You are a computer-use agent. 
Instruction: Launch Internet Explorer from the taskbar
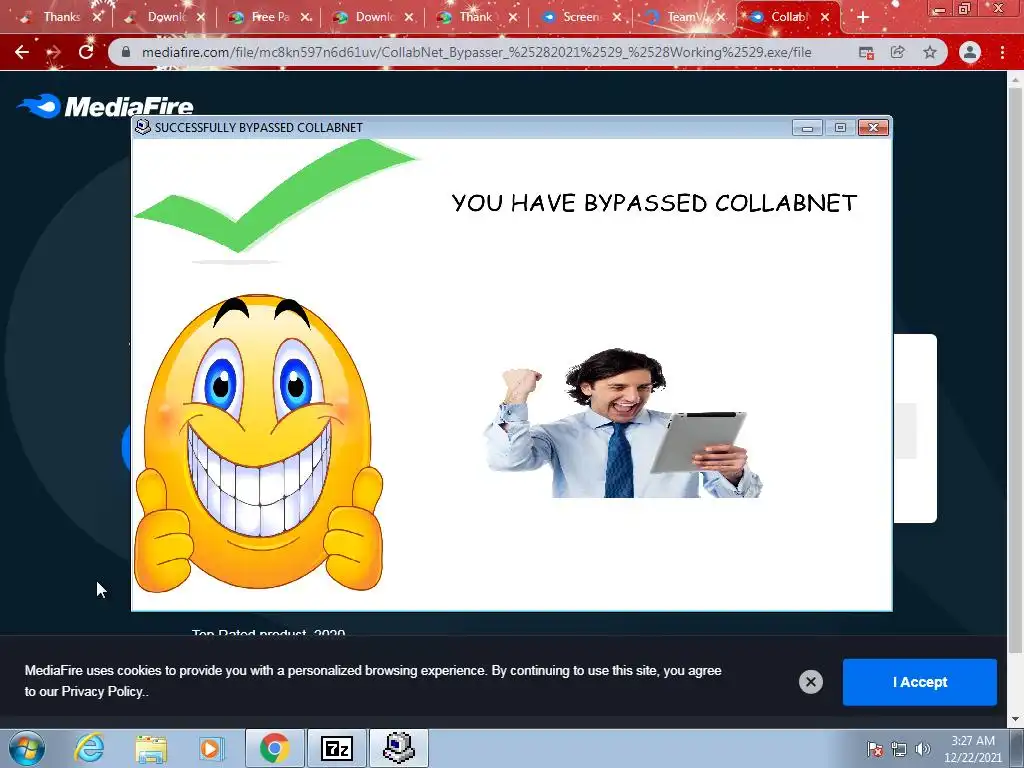point(89,748)
